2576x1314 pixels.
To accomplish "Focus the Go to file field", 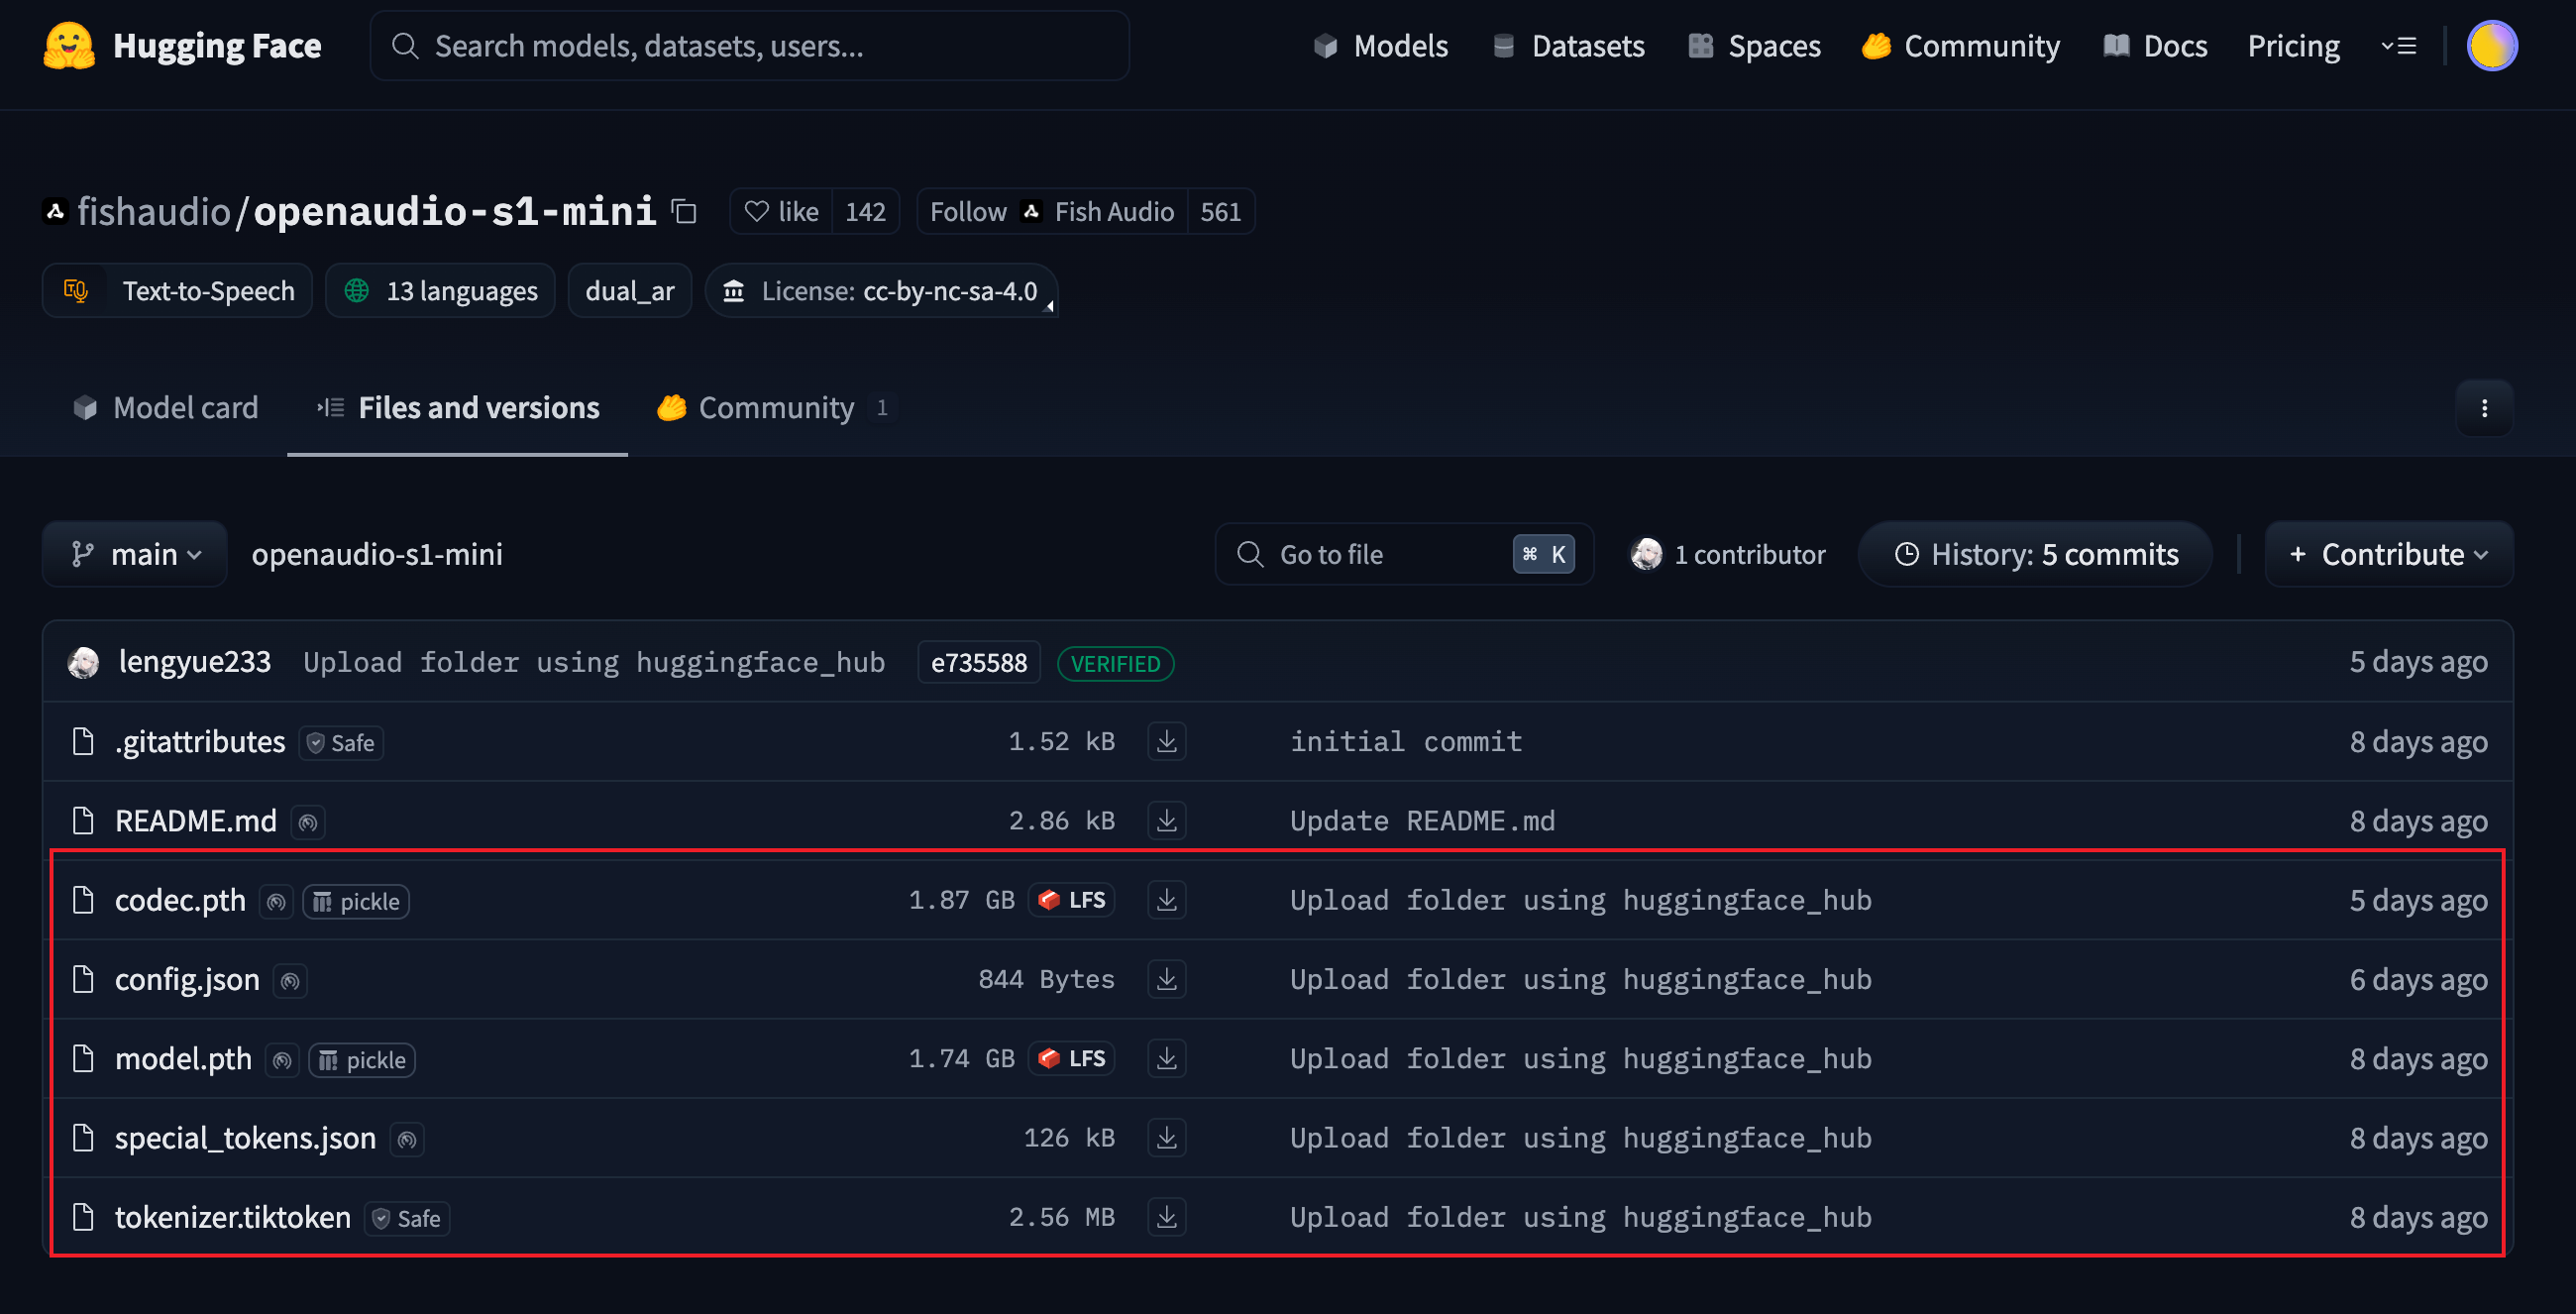I will point(1404,554).
